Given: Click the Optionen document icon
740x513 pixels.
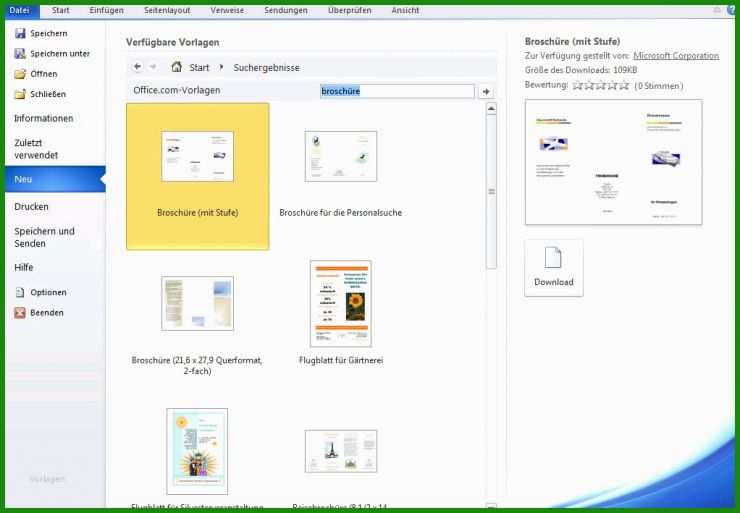Looking at the screenshot, I should (20, 292).
